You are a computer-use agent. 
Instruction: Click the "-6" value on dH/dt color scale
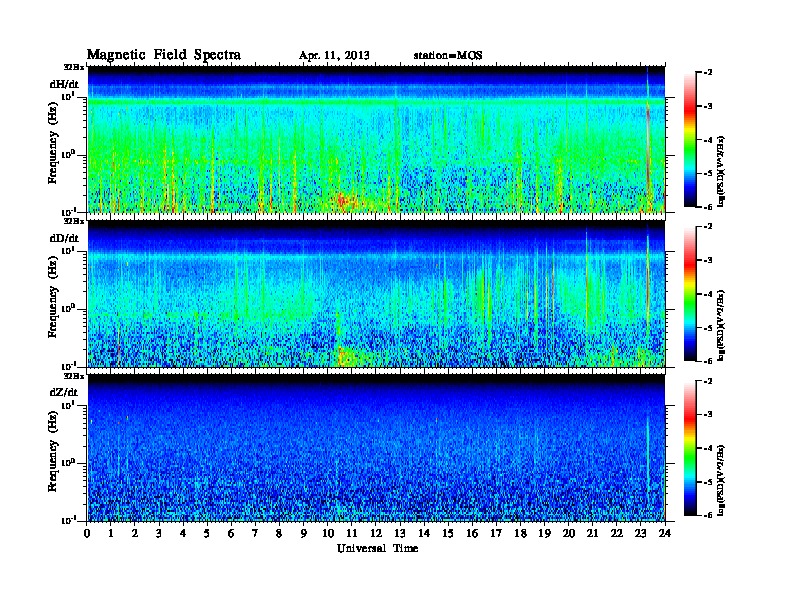[707, 207]
